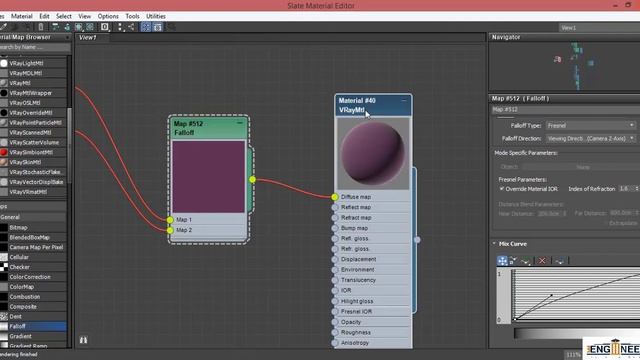Toggle Show Background in Preview icon
The height and width of the screenshot is (360, 640).
(x=90, y=27)
